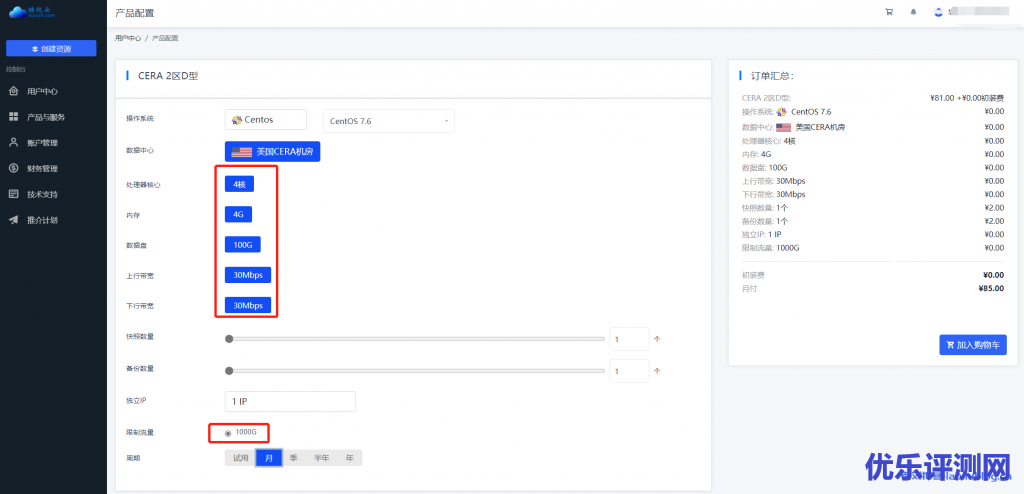The height and width of the screenshot is (494, 1024).
Task: Click the ¥85.00 monthly total
Action: 991,288
